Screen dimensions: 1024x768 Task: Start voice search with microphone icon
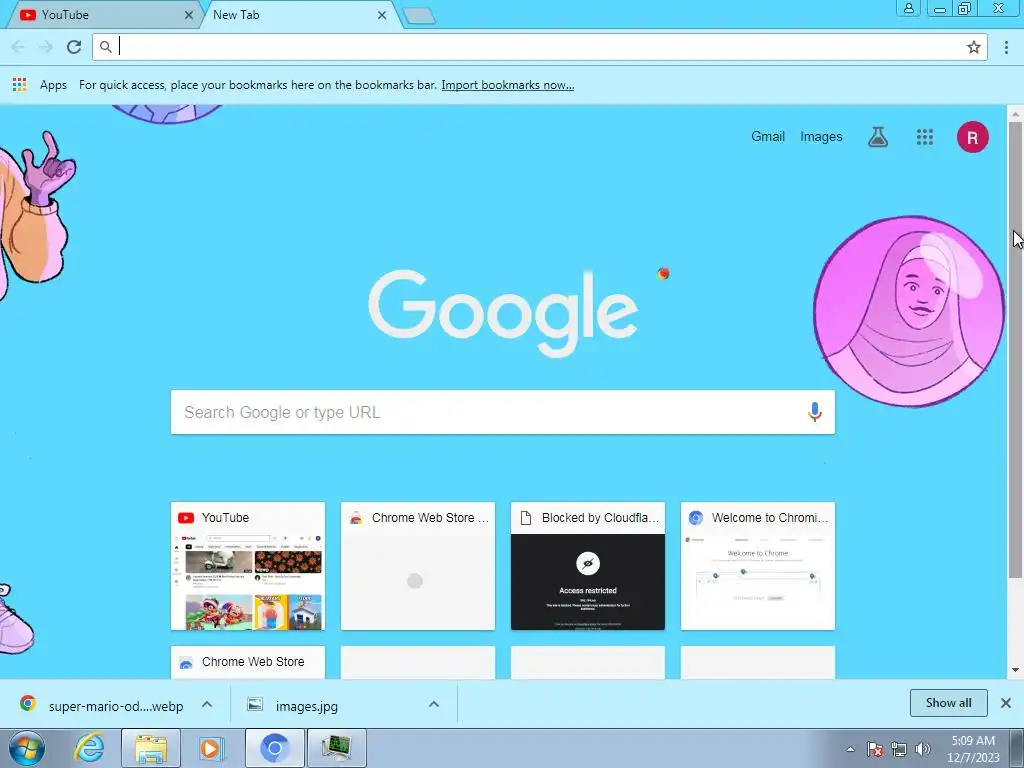[814, 412]
